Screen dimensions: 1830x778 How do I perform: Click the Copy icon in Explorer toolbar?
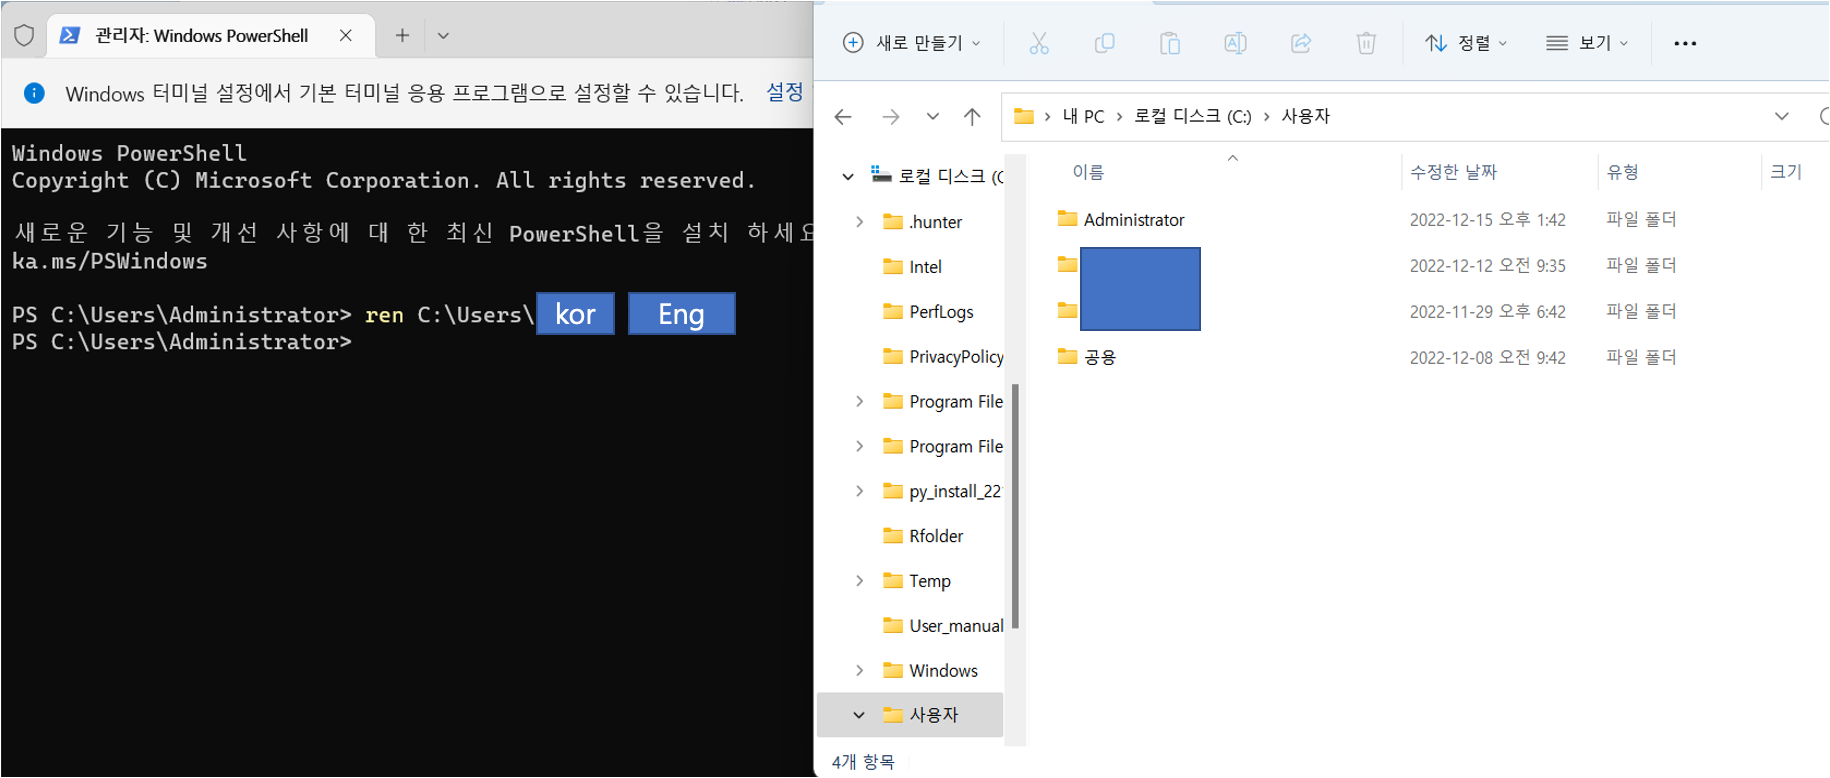coord(1104,43)
